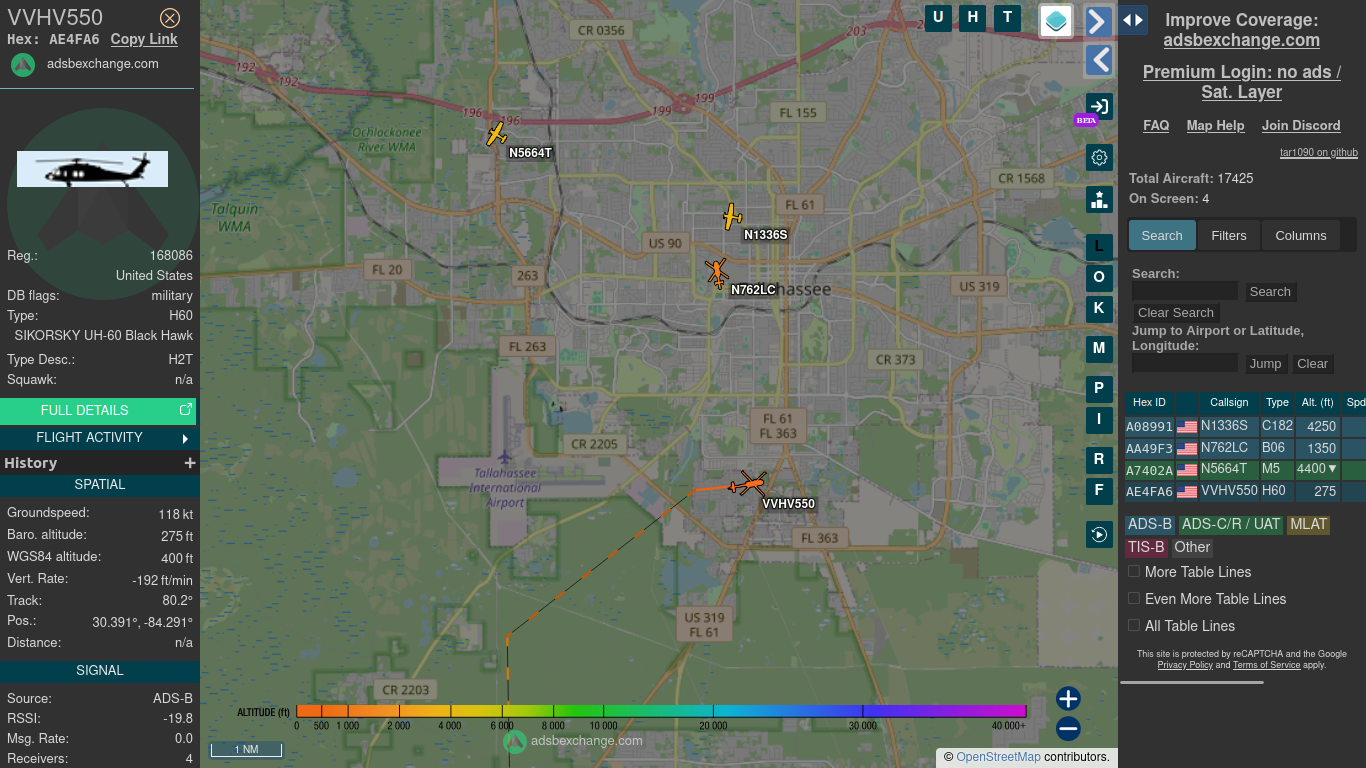Screen dimensions: 1366x768
Task: Toggle the H map button
Action: tap(973, 17)
